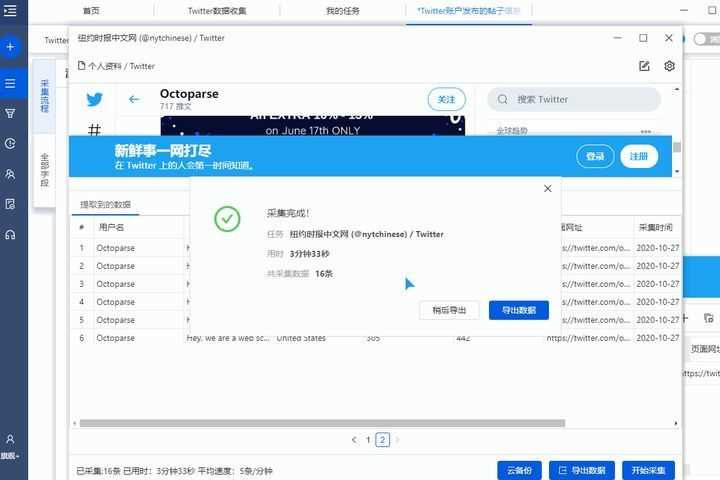720x480 pixels.
Task: Click the back arrow beside Octoparse
Action: (x=134, y=99)
